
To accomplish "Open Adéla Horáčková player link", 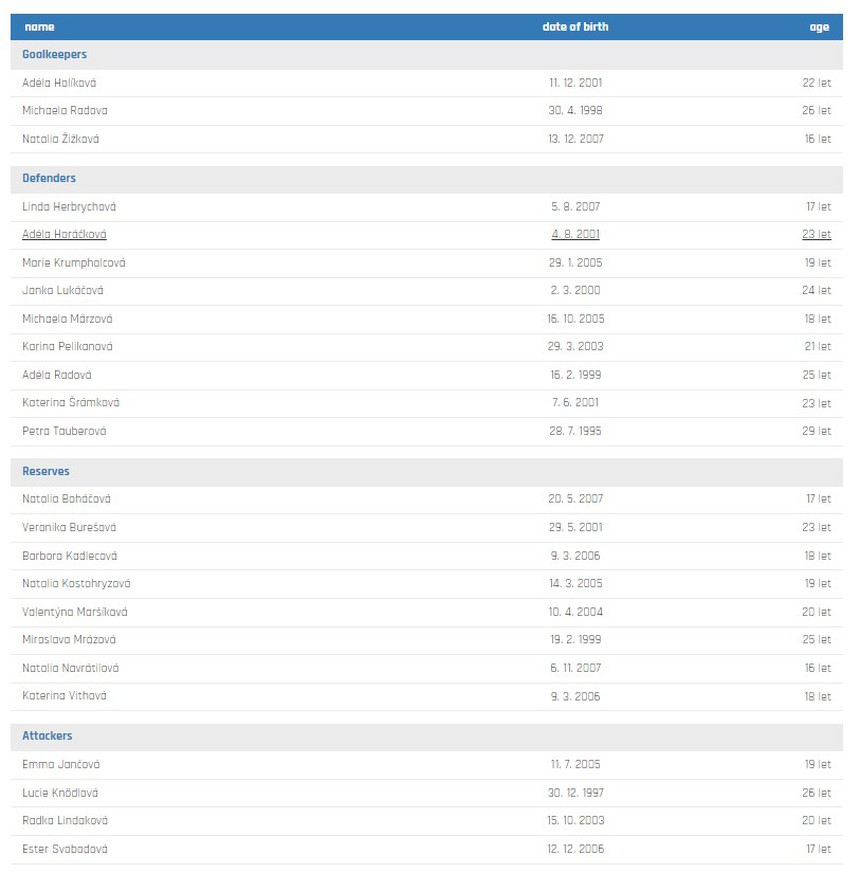I will (x=64, y=234).
